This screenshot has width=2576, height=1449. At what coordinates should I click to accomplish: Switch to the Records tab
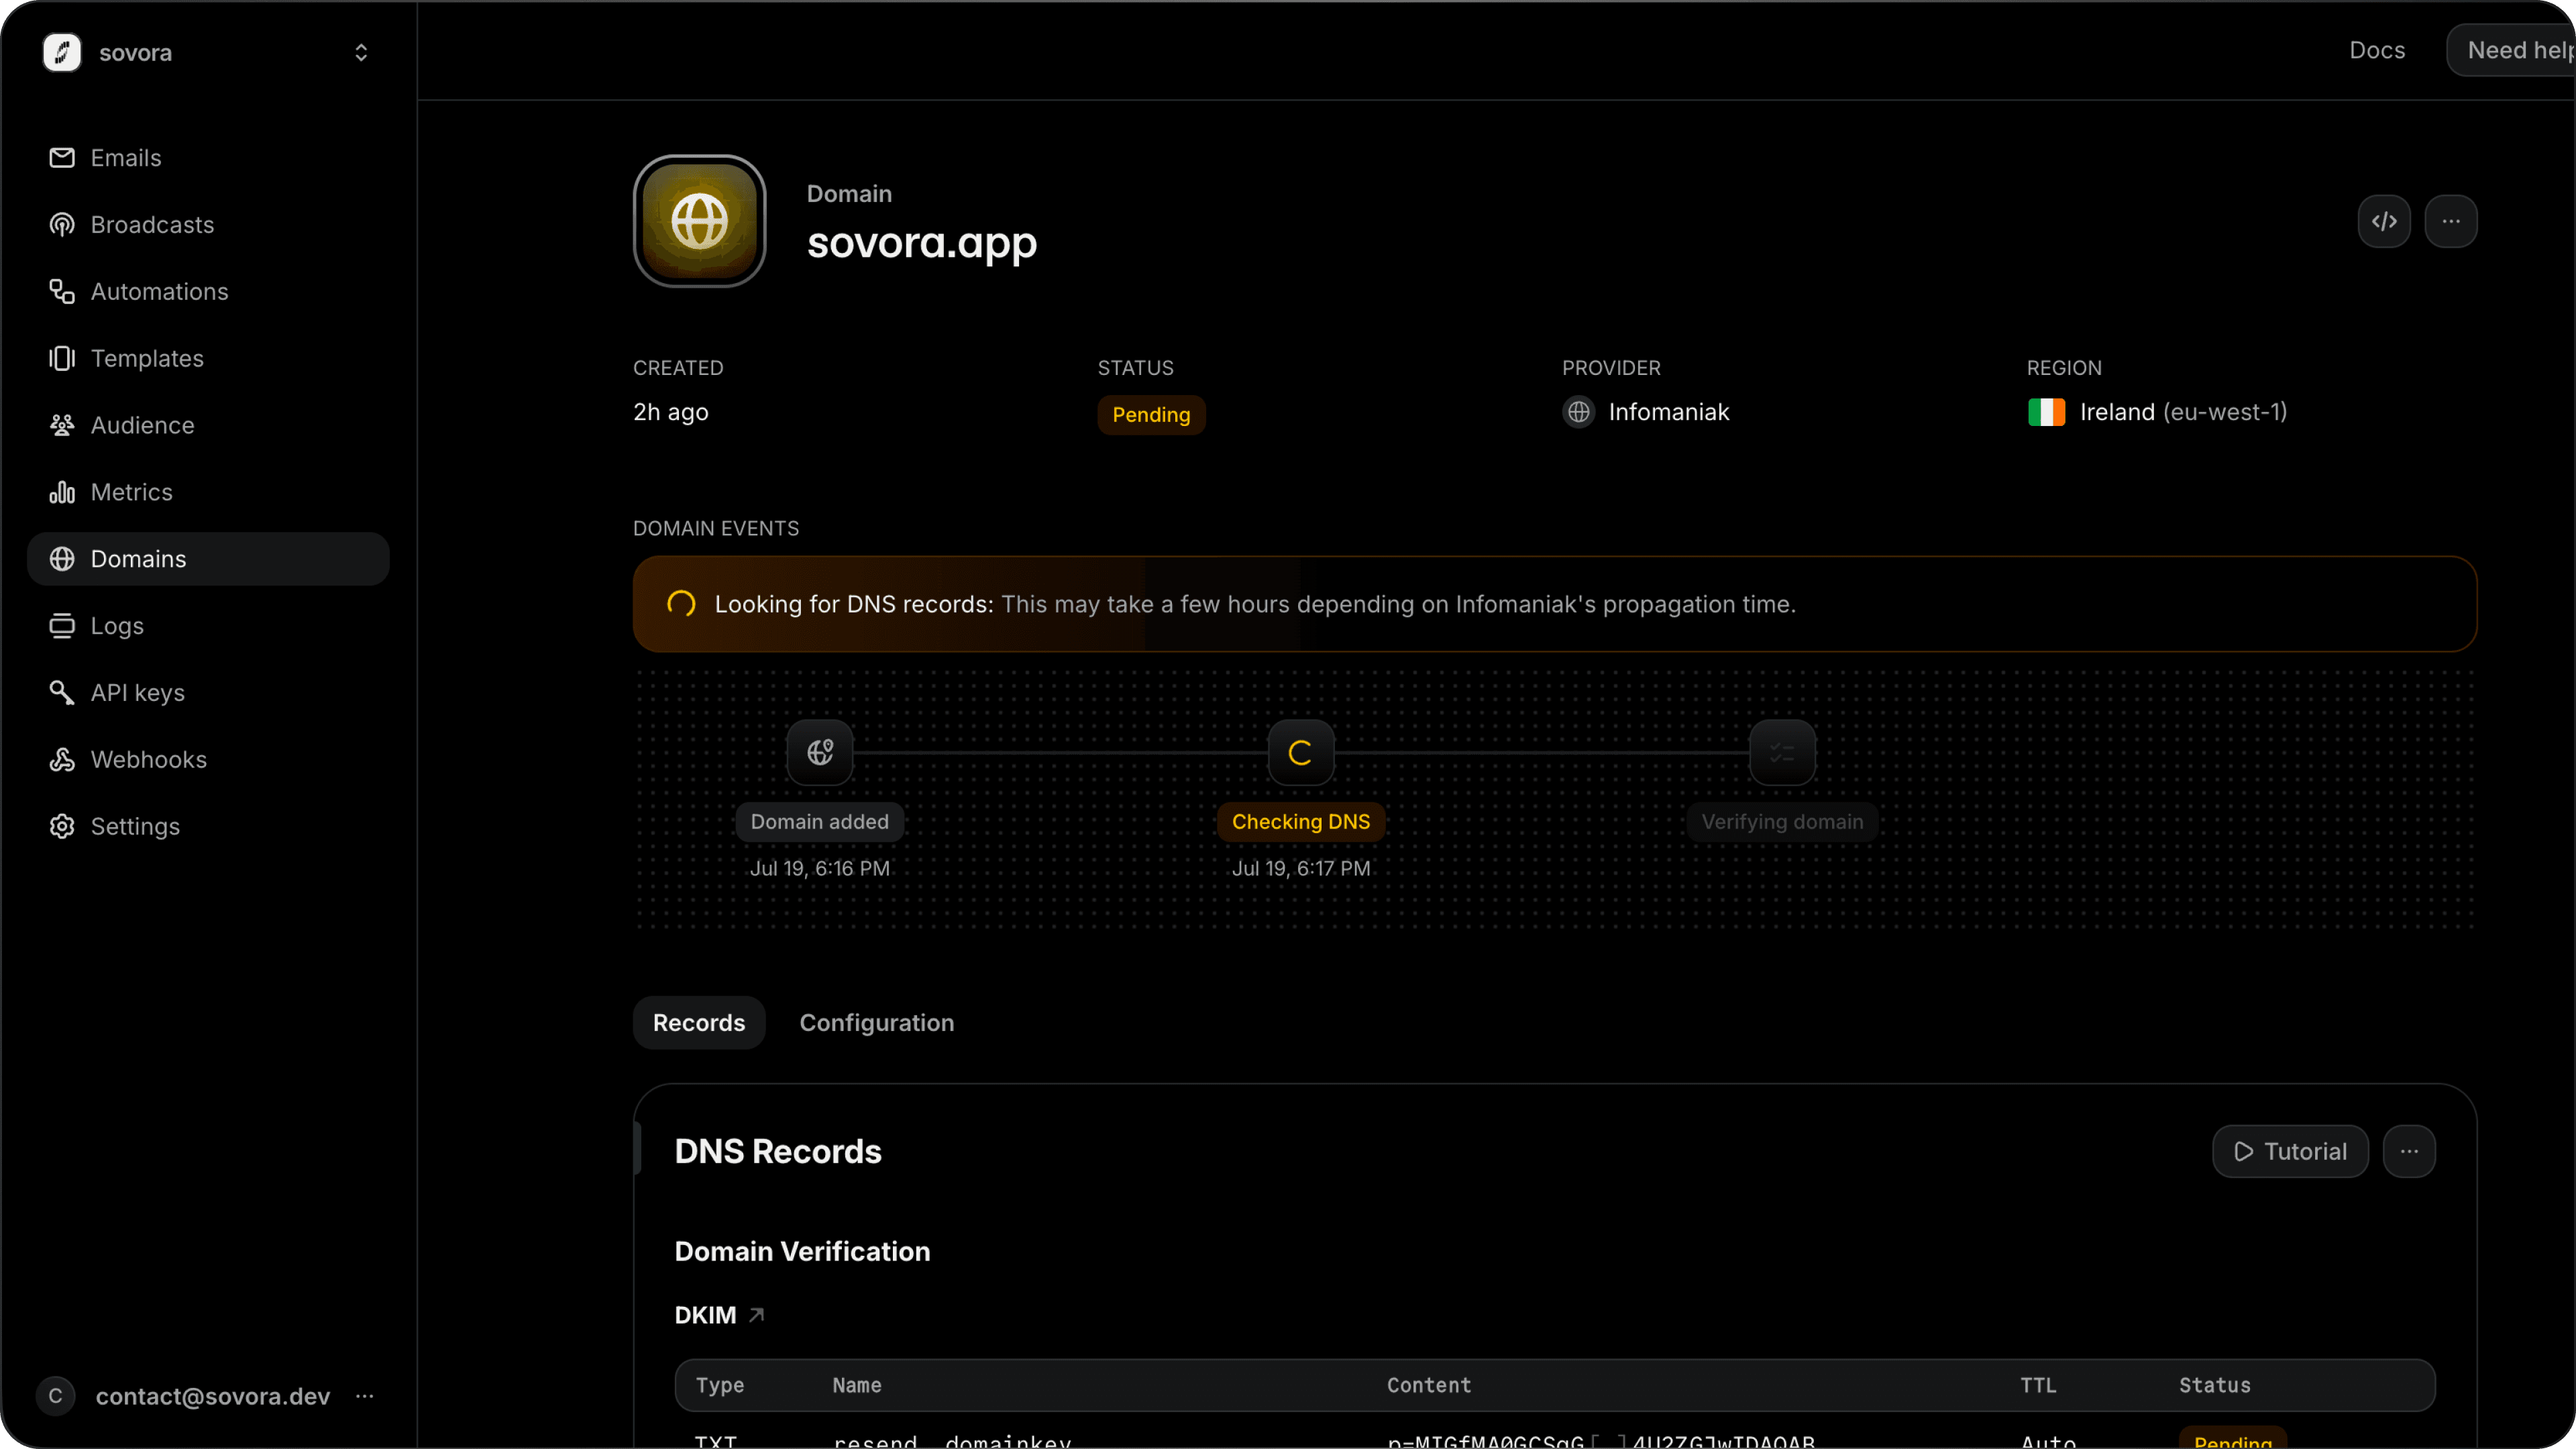(x=699, y=1023)
